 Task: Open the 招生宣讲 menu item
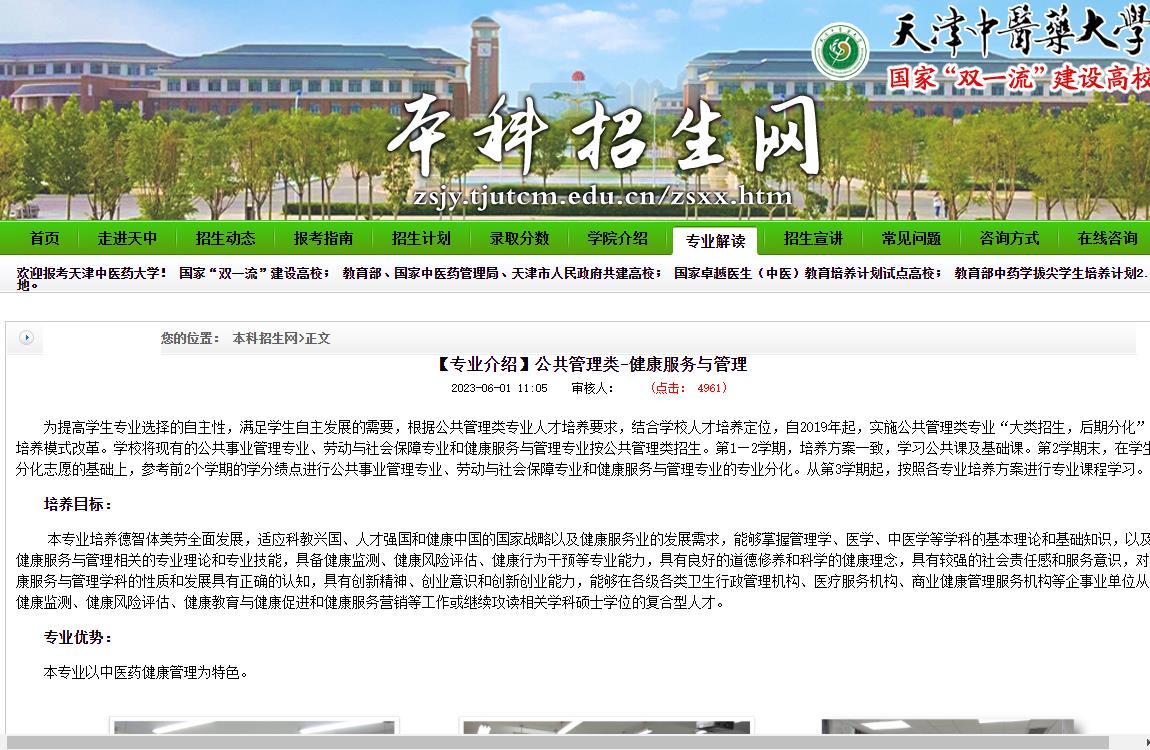[813, 238]
